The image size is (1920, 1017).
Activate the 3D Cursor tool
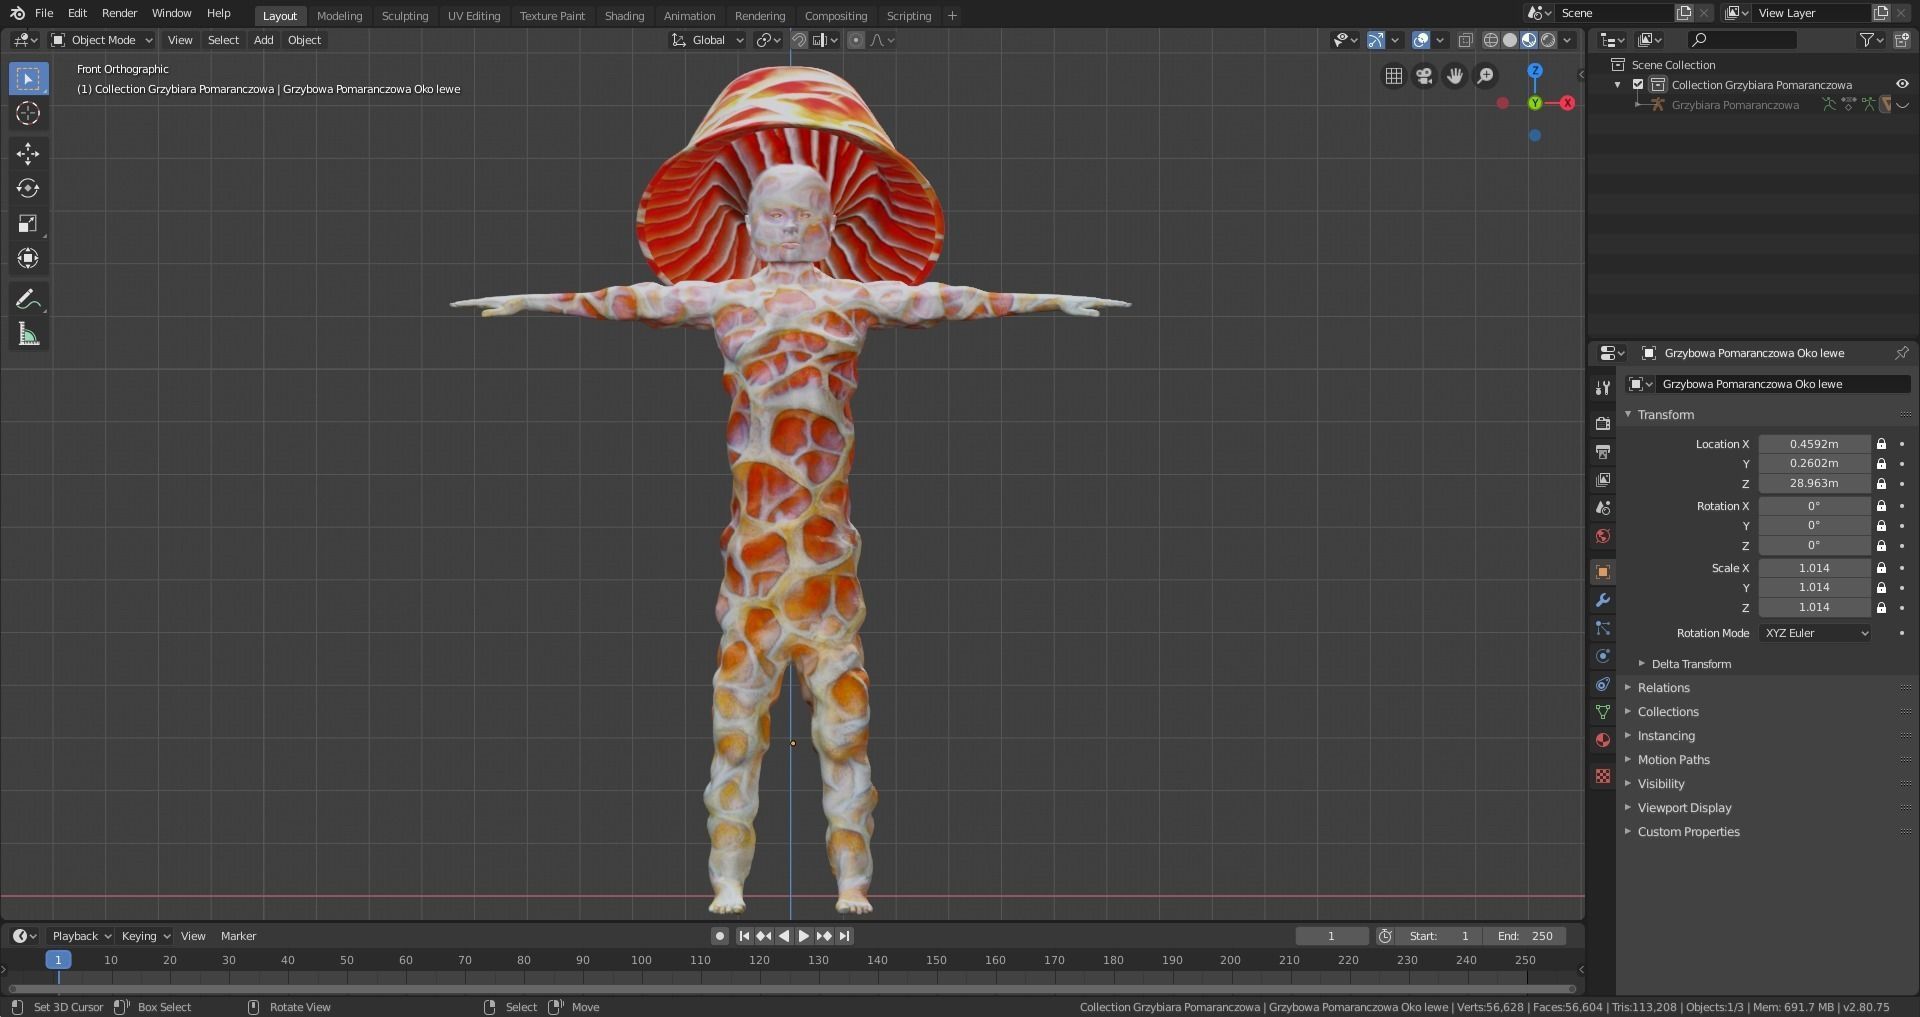[28, 113]
